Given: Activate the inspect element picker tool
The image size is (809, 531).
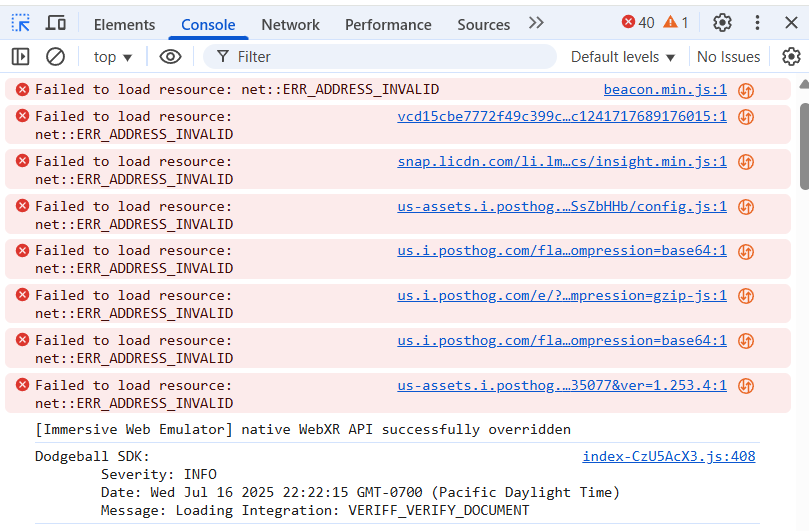Looking at the screenshot, I should tap(21, 23).
